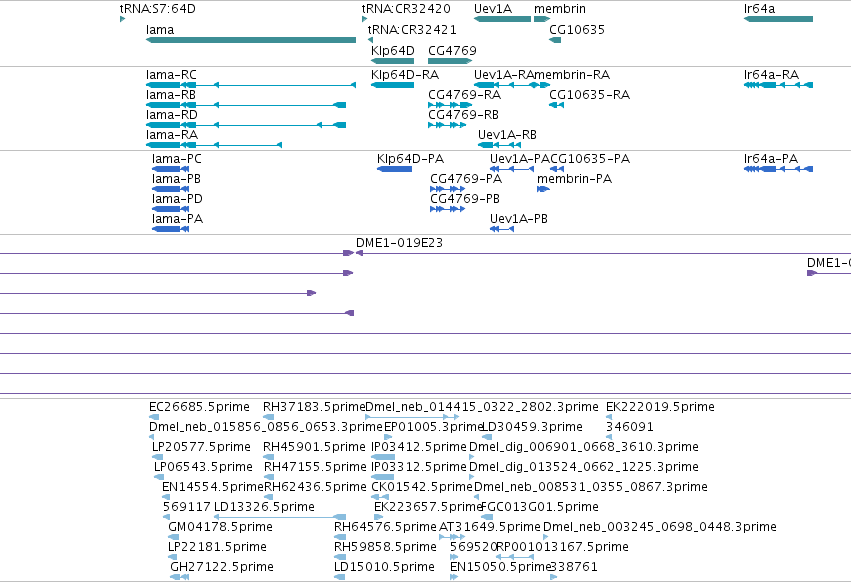This screenshot has width=851, height=582.
Task: Select the lama-RB transcript label
Action: (170, 94)
